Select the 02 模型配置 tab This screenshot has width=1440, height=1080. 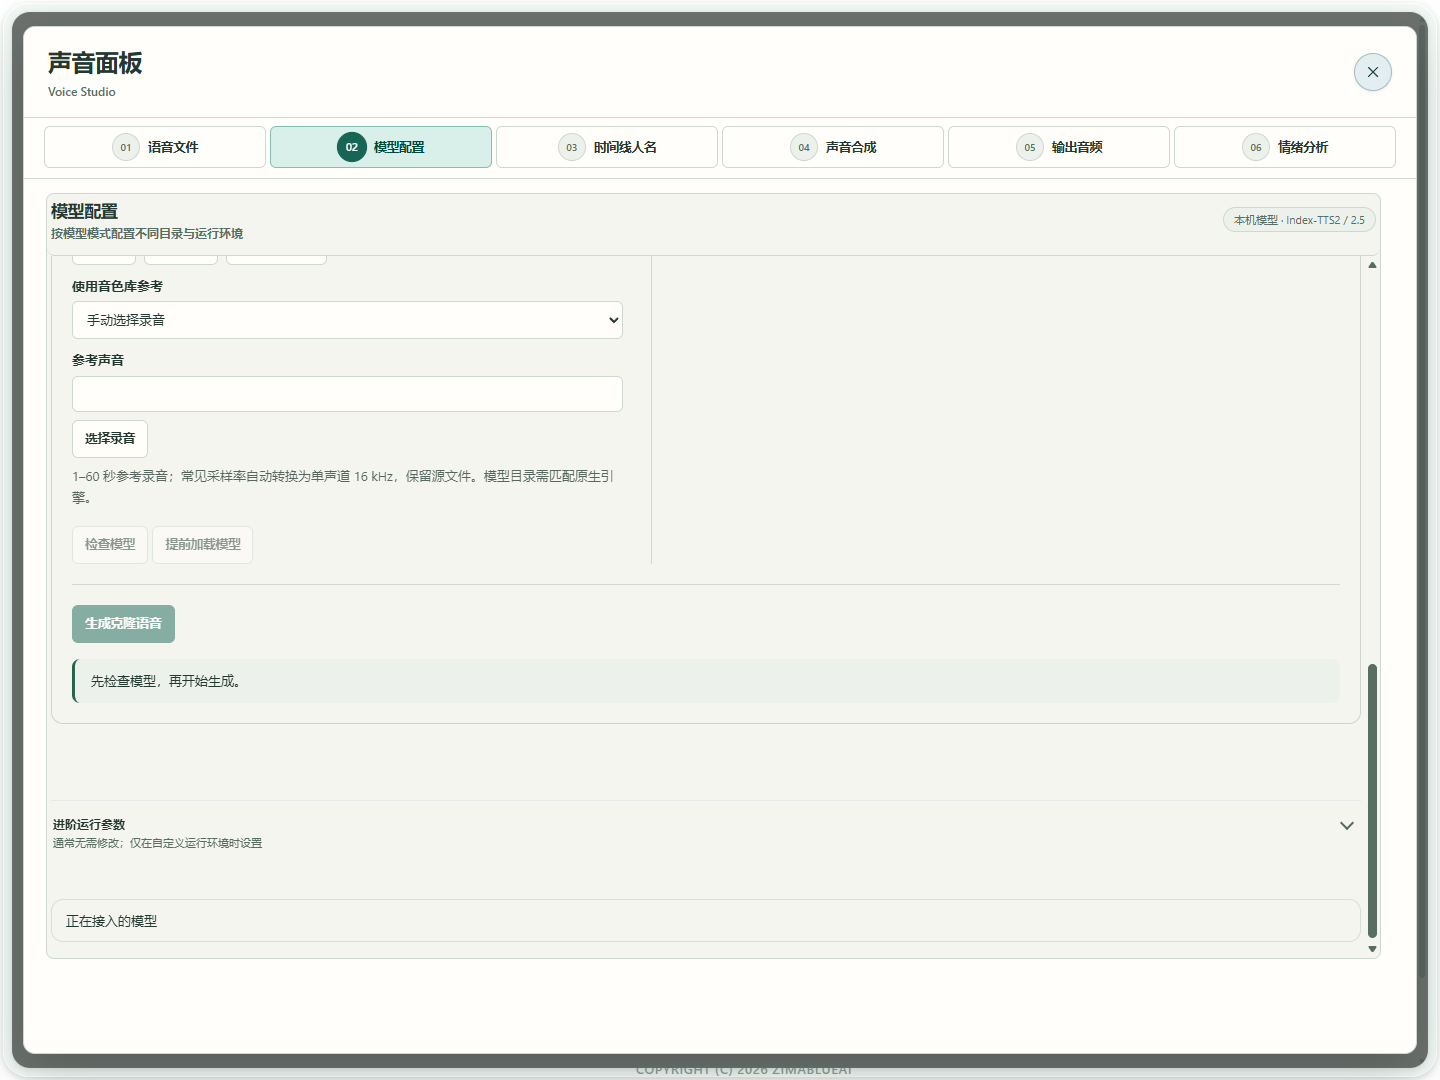(x=381, y=147)
